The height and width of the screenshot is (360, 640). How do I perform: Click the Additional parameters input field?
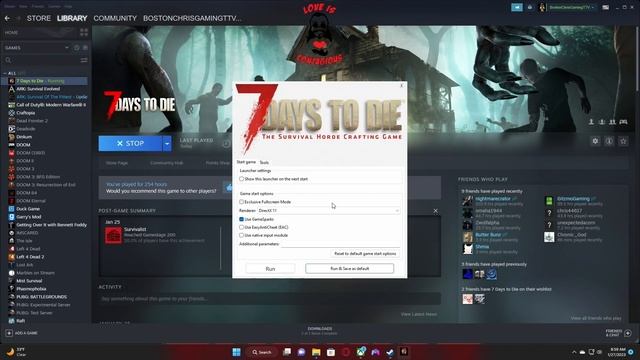click(340, 244)
